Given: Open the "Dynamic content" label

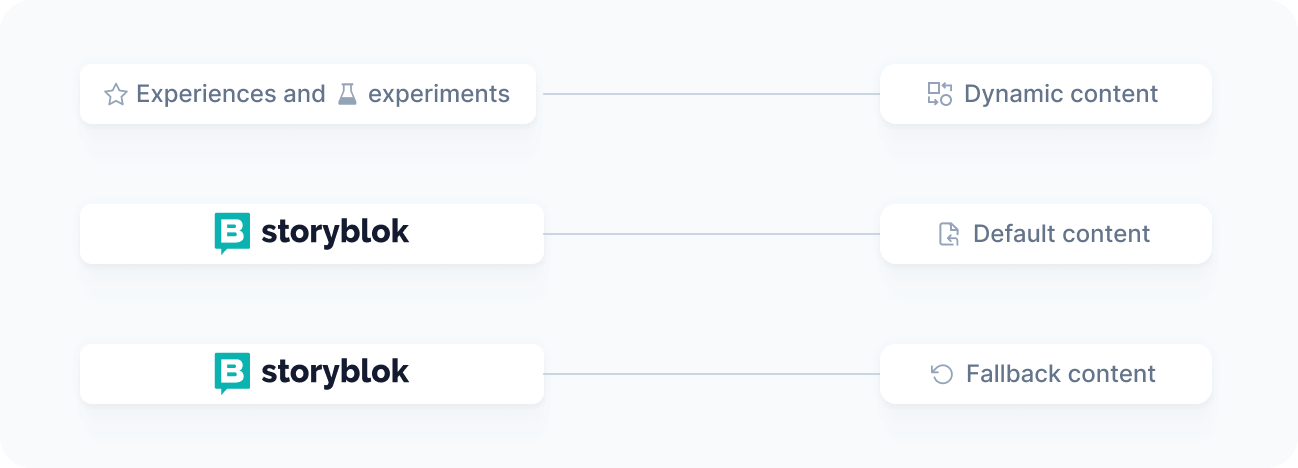Looking at the screenshot, I should pos(1061,94).
